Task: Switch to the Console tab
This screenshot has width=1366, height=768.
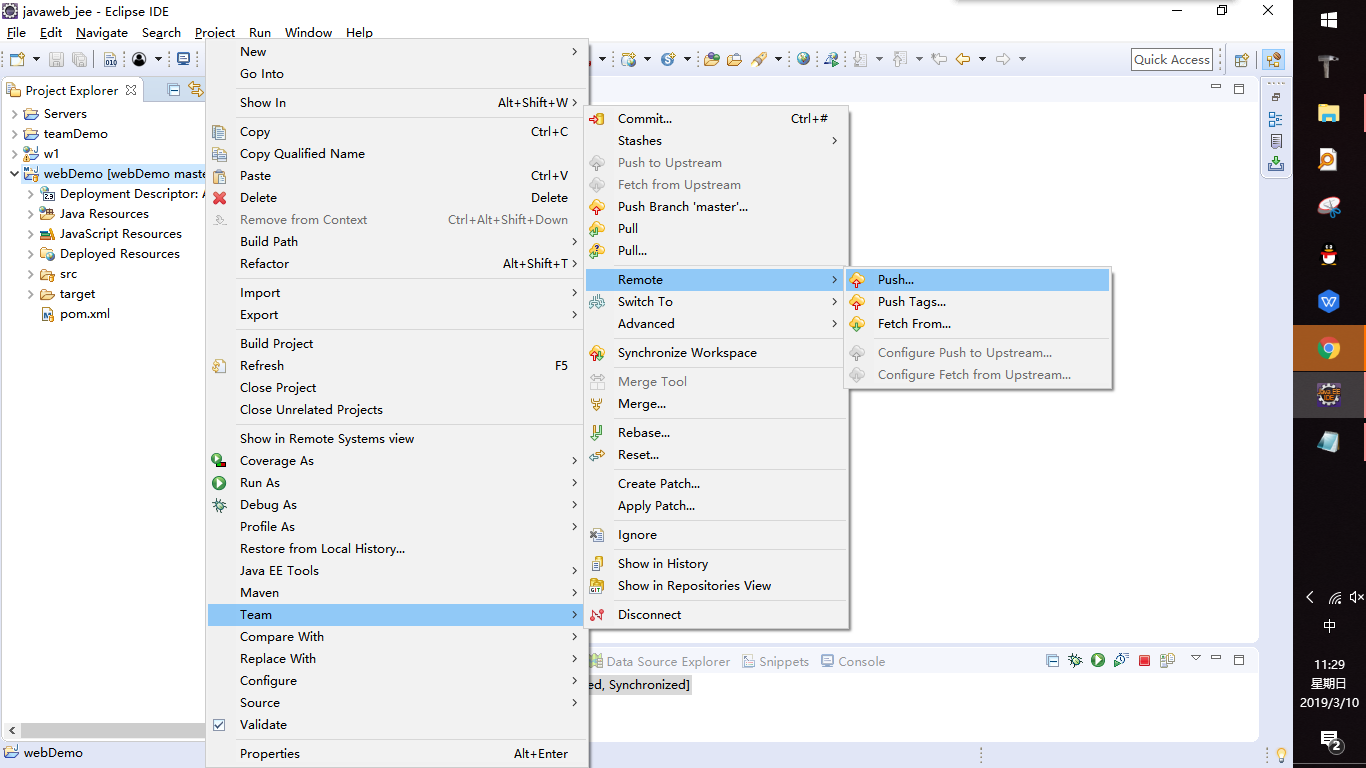Action: coord(853,661)
